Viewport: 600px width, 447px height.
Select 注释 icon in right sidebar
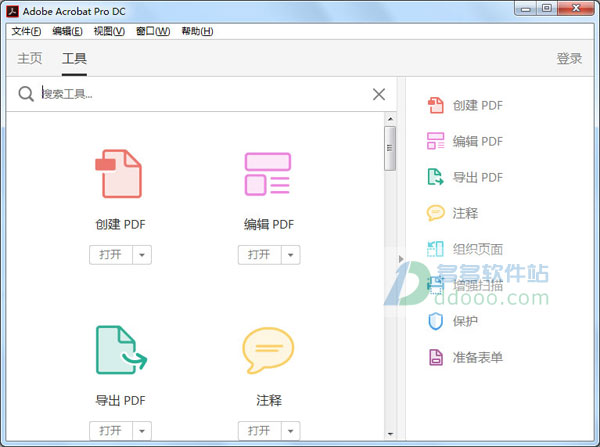point(435,213)
